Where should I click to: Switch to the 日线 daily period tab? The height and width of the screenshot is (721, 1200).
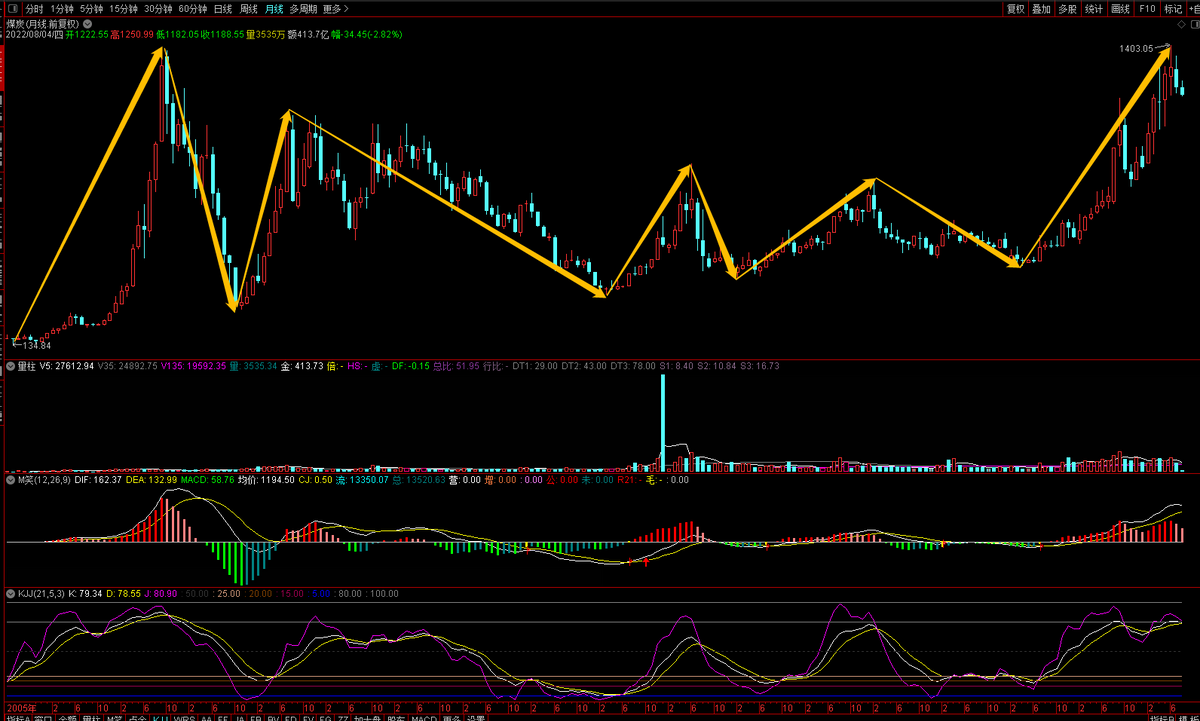[221, 9]
